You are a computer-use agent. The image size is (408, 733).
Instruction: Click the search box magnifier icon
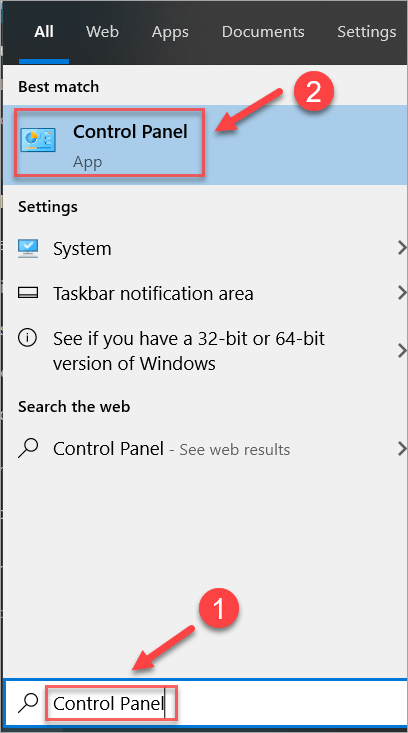point(28,703)
